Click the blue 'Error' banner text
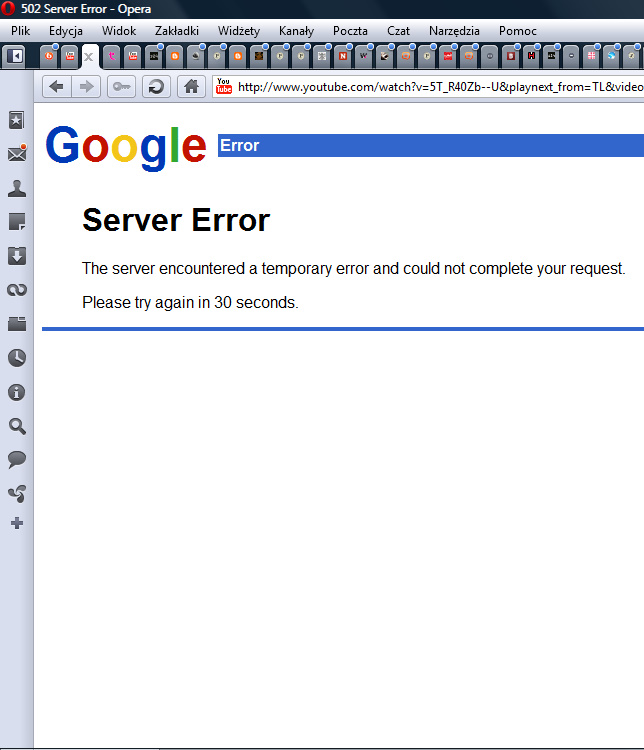Image resolution: width=644 pixels, height=750 pixels. (239, 145)
